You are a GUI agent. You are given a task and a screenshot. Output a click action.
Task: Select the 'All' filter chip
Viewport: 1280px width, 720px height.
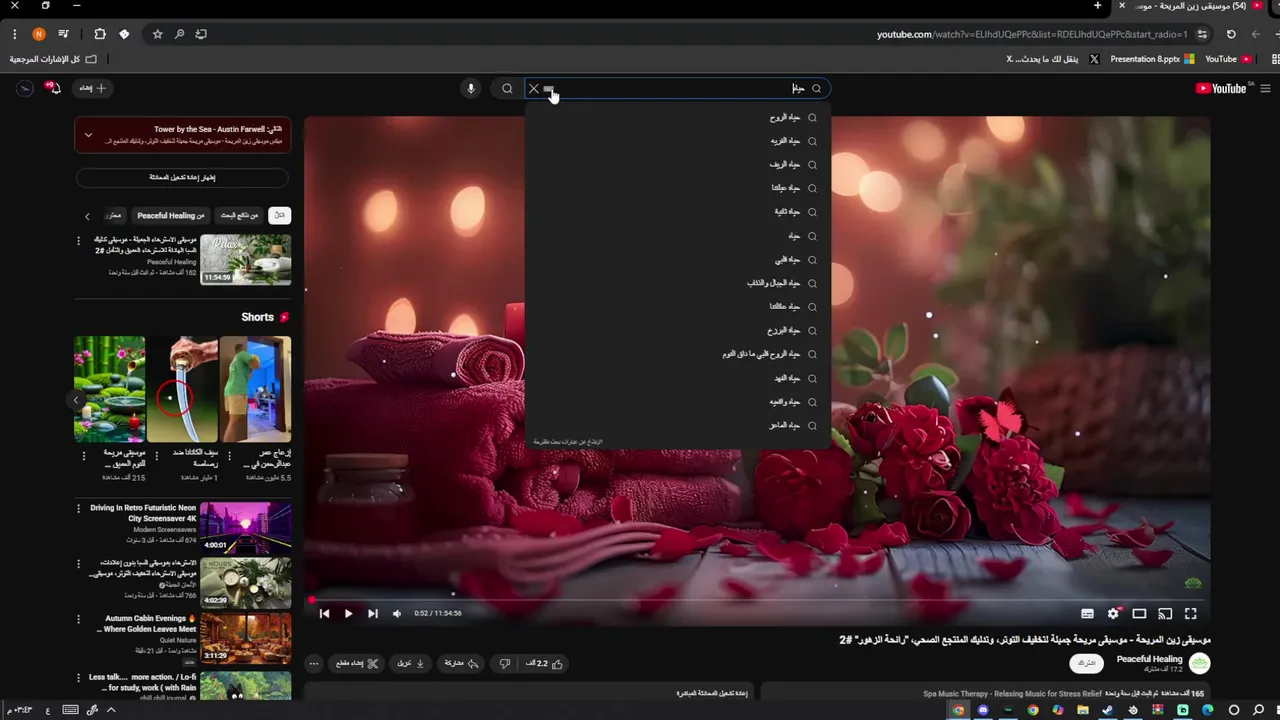point(280,215)
